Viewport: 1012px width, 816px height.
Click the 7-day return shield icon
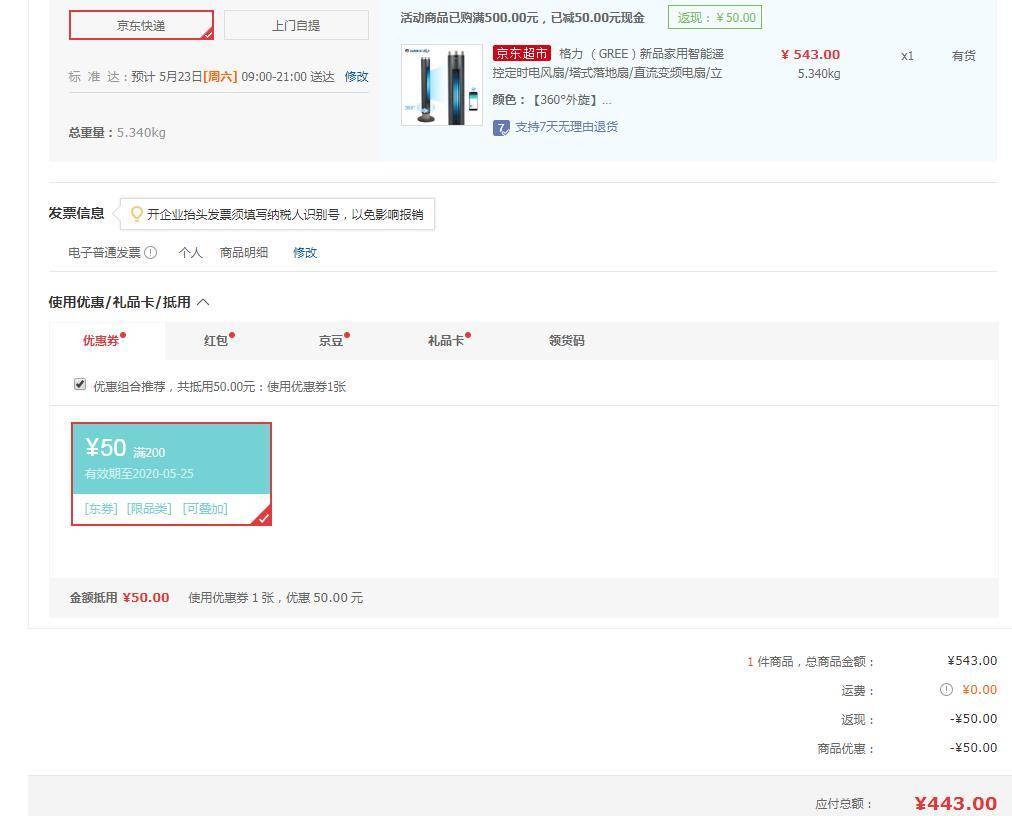pyautogui.click(x=501, y=127)
